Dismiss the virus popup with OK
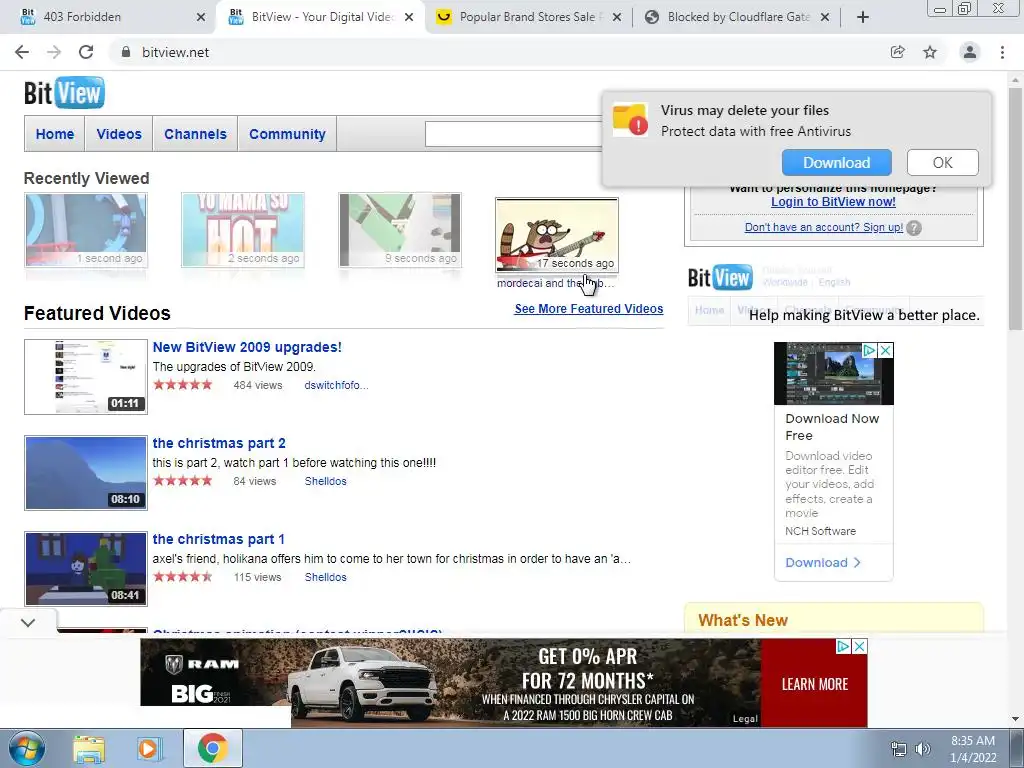Image resolution: width=1024 pixels, height=768 pixels. 942,163
